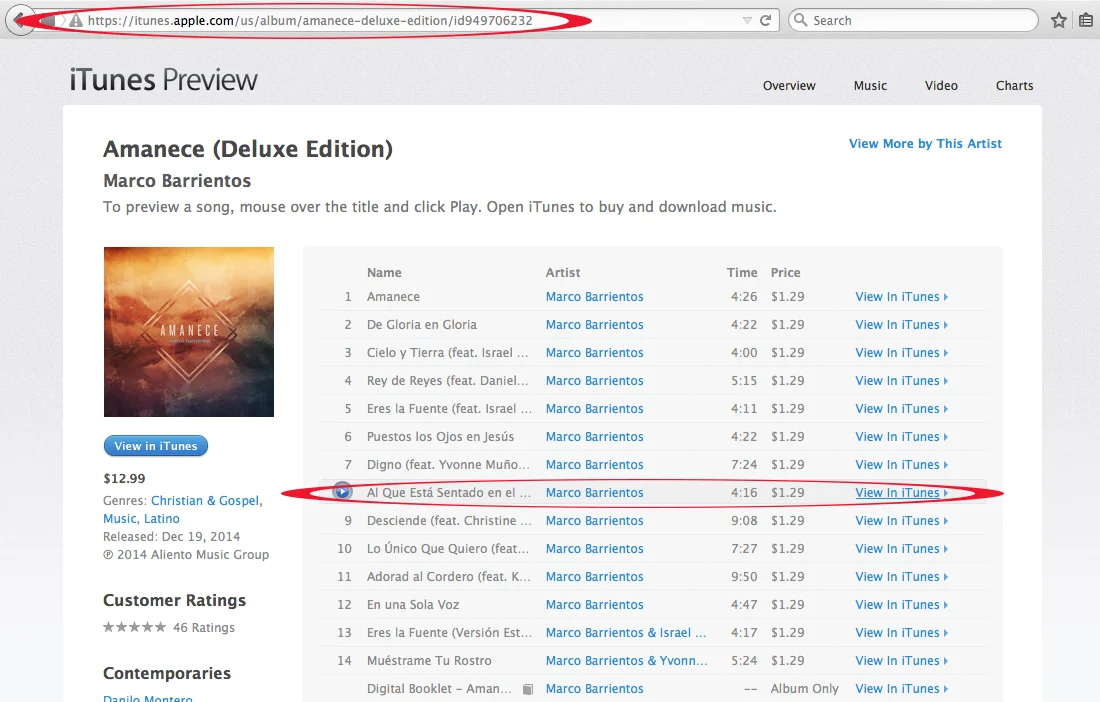The image size is (1100, 702).
Task: Click View In iTunes for track 5 Eres la Fuente
Action: 901,409
